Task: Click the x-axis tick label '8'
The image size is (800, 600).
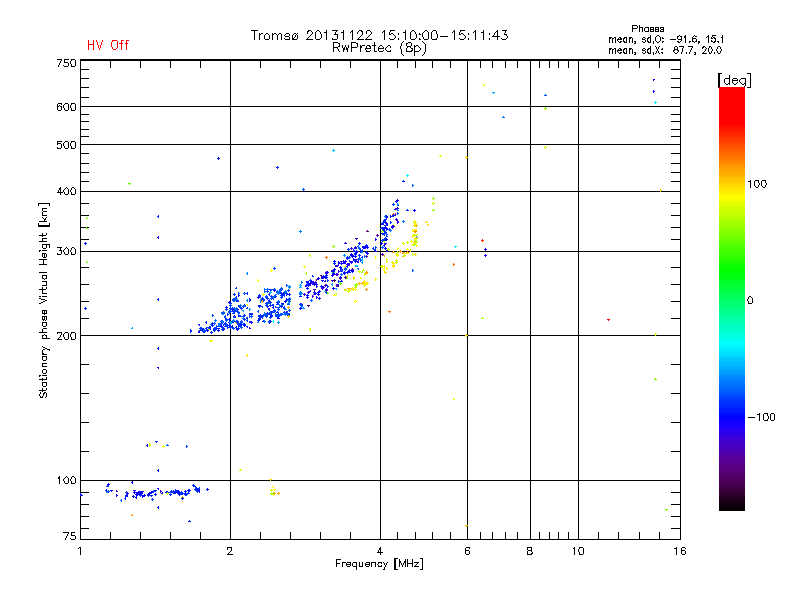Action: pyautogui.click(x=530, y=551)
